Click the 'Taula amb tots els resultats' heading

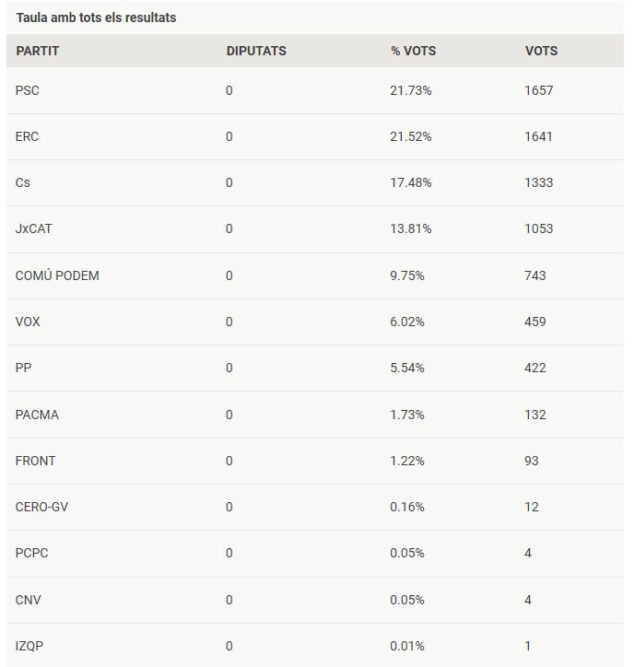pyautogui.click(x=96, y=17)
